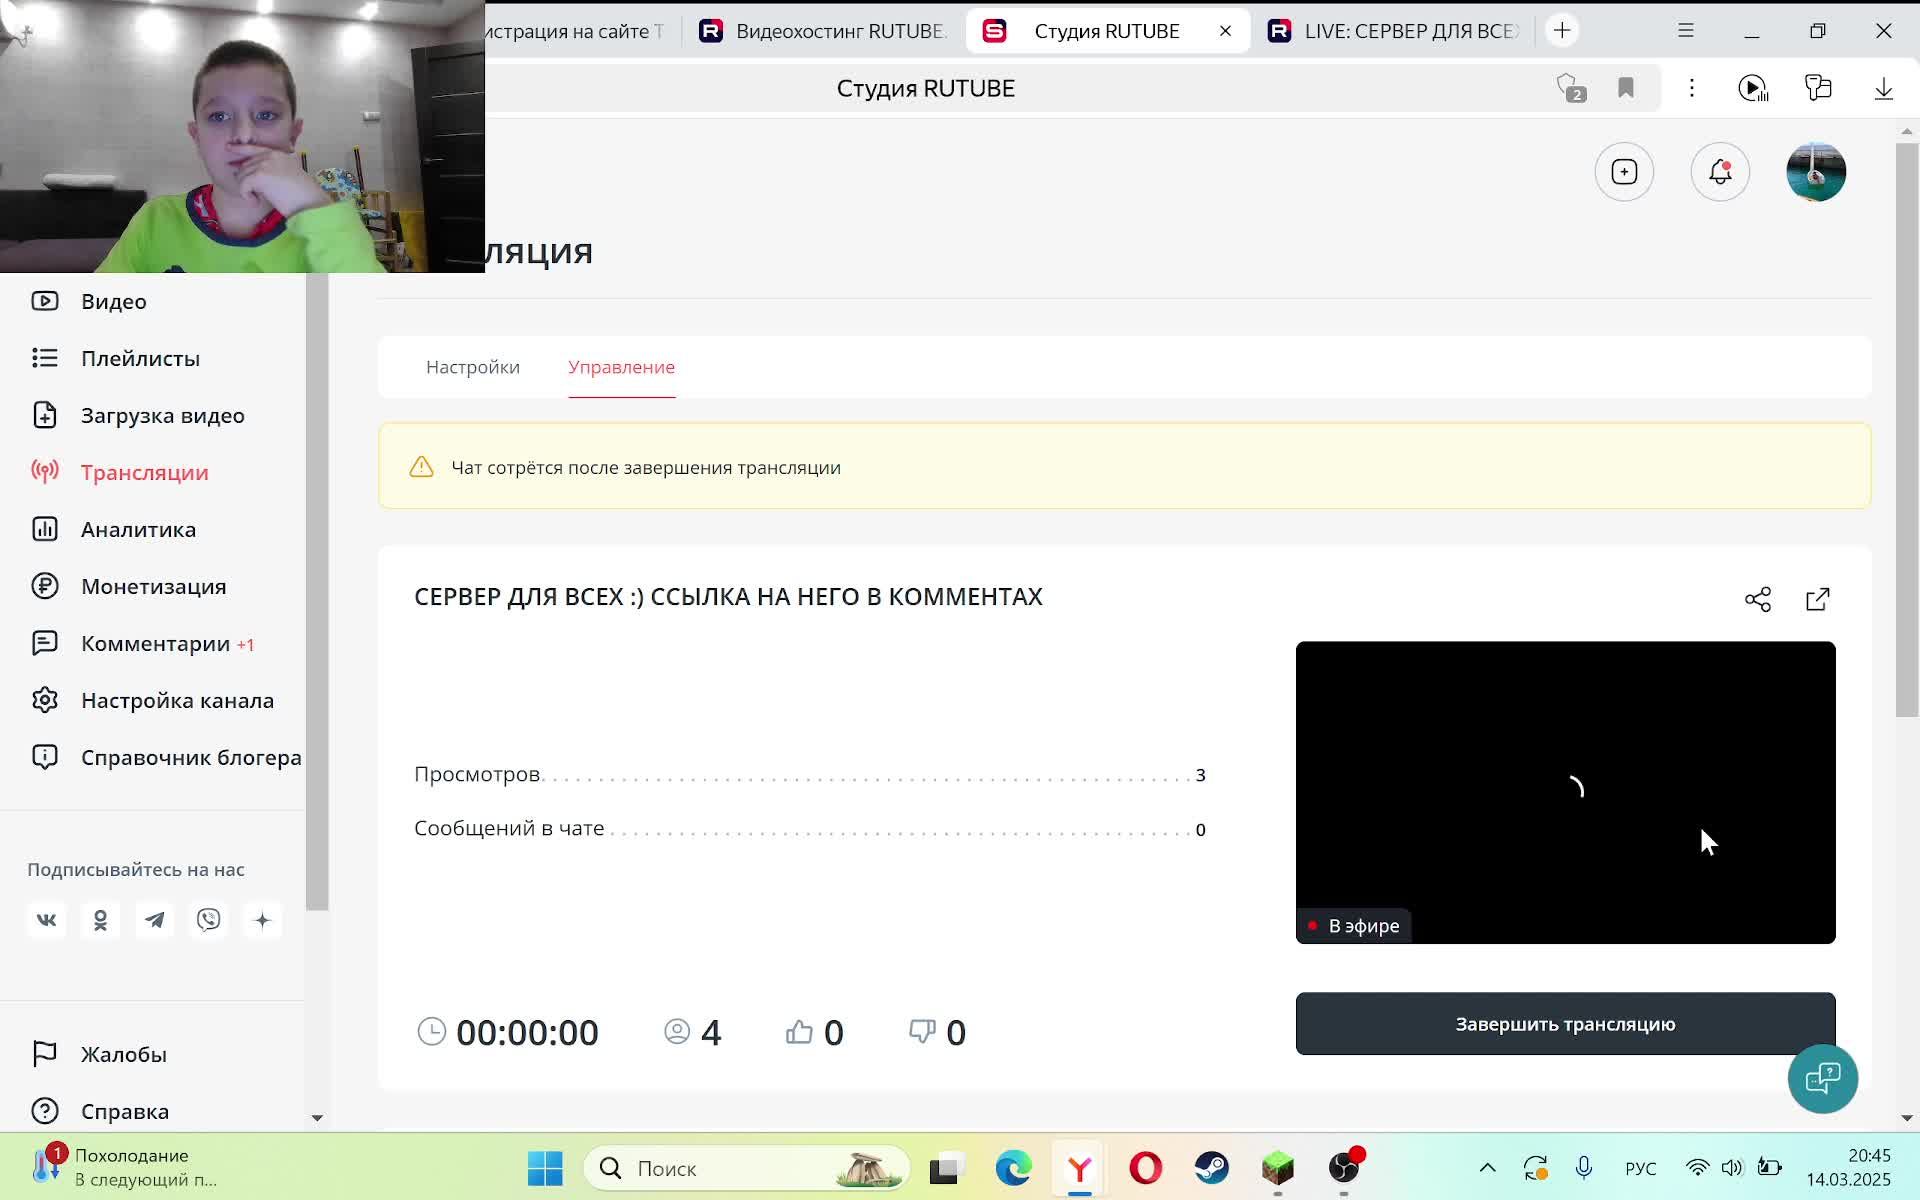1920x1200 pixels.
Task: Open Комментарии section in sidebar
Action: click(x=155, y=643)
